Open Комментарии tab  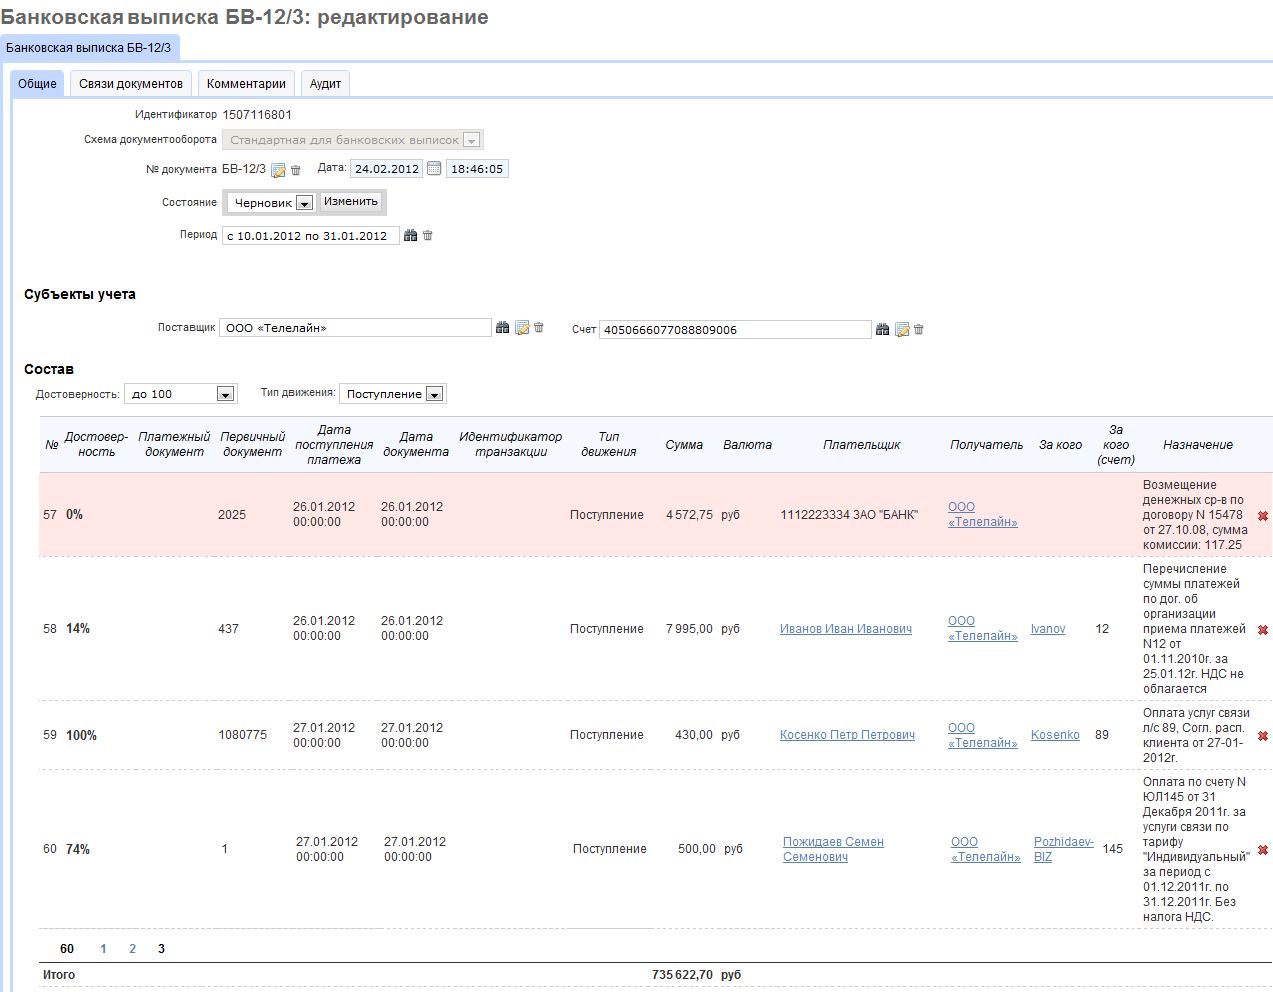coord(246,84)
